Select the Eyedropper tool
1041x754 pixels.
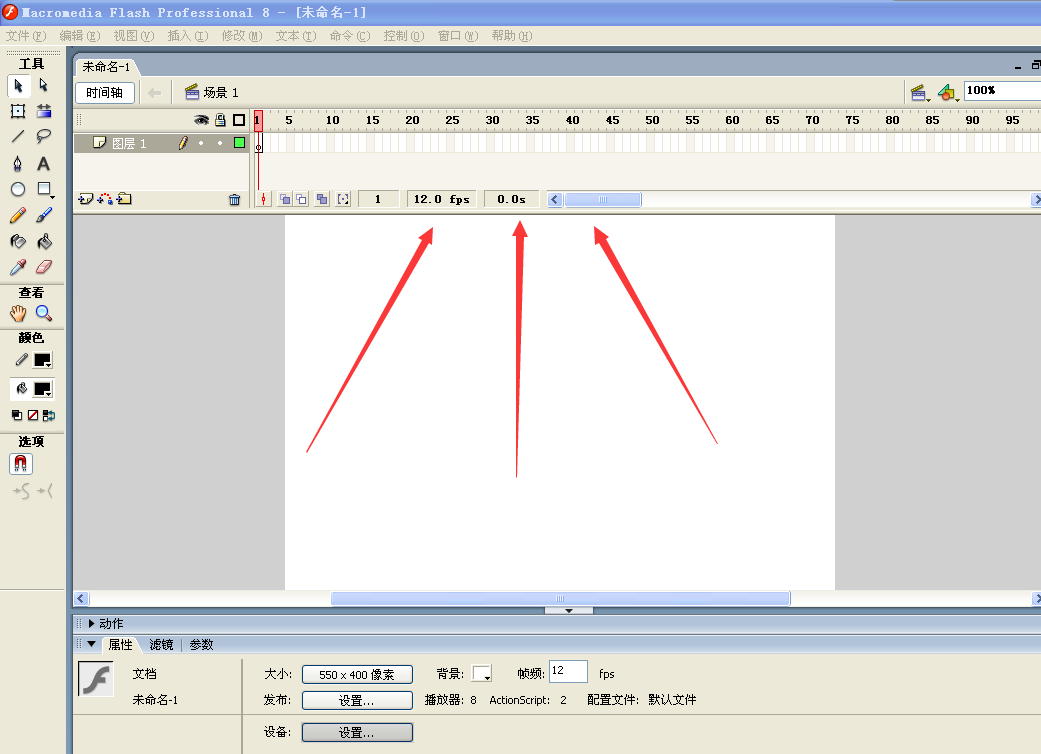click(x=18, y=267)
